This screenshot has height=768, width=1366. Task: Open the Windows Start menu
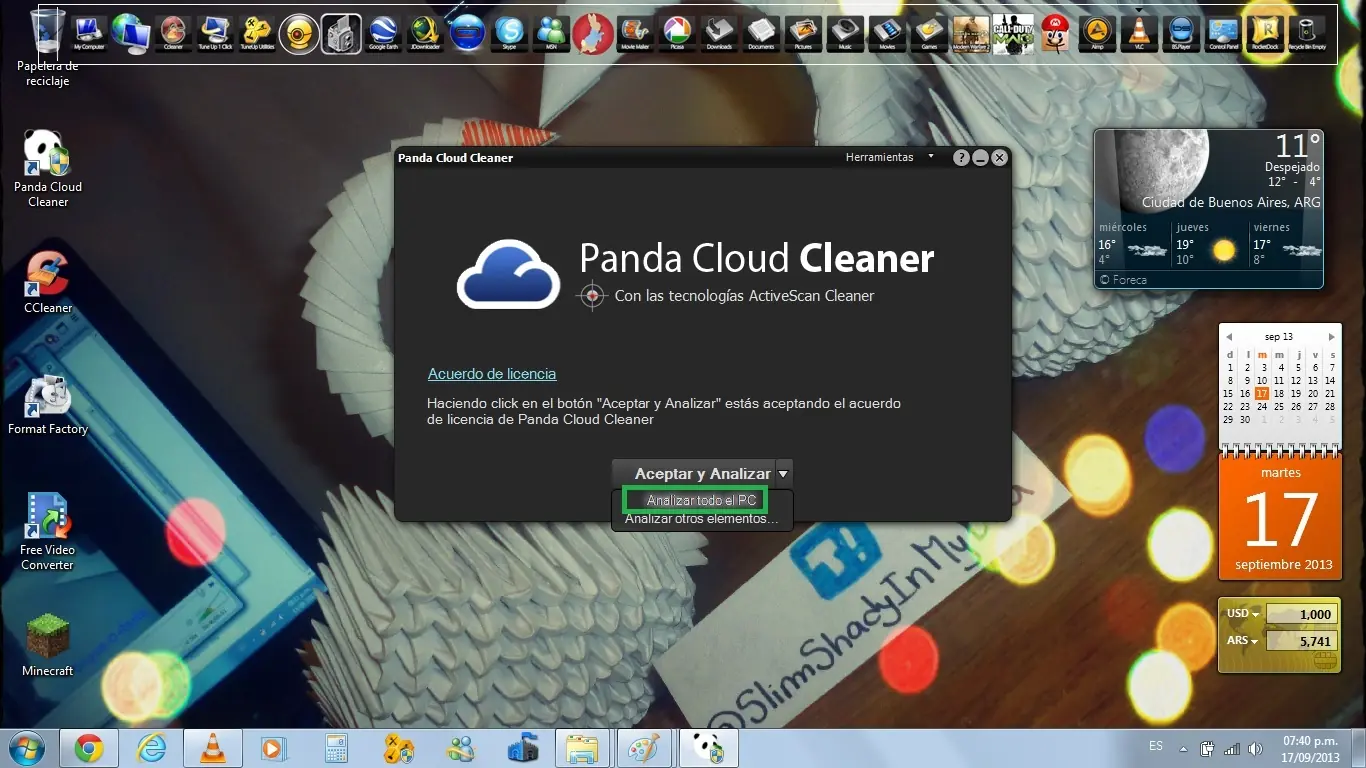[x=25, y=748]
